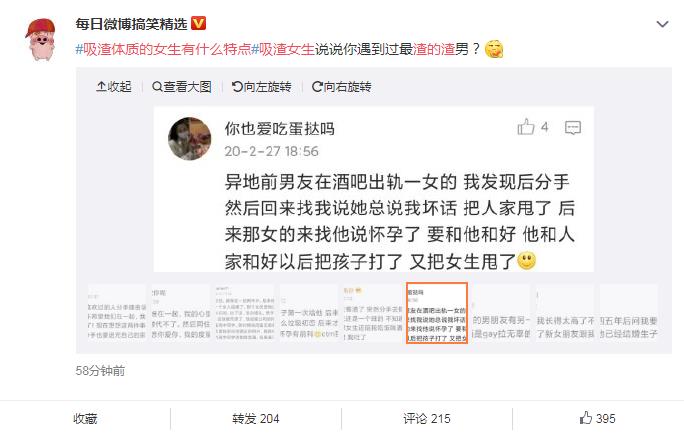The height and width of the screenshot is (434, 684).
Task: Click 收藏 to favorite the post
Action: pyautogui.click(x=85, y=419)
